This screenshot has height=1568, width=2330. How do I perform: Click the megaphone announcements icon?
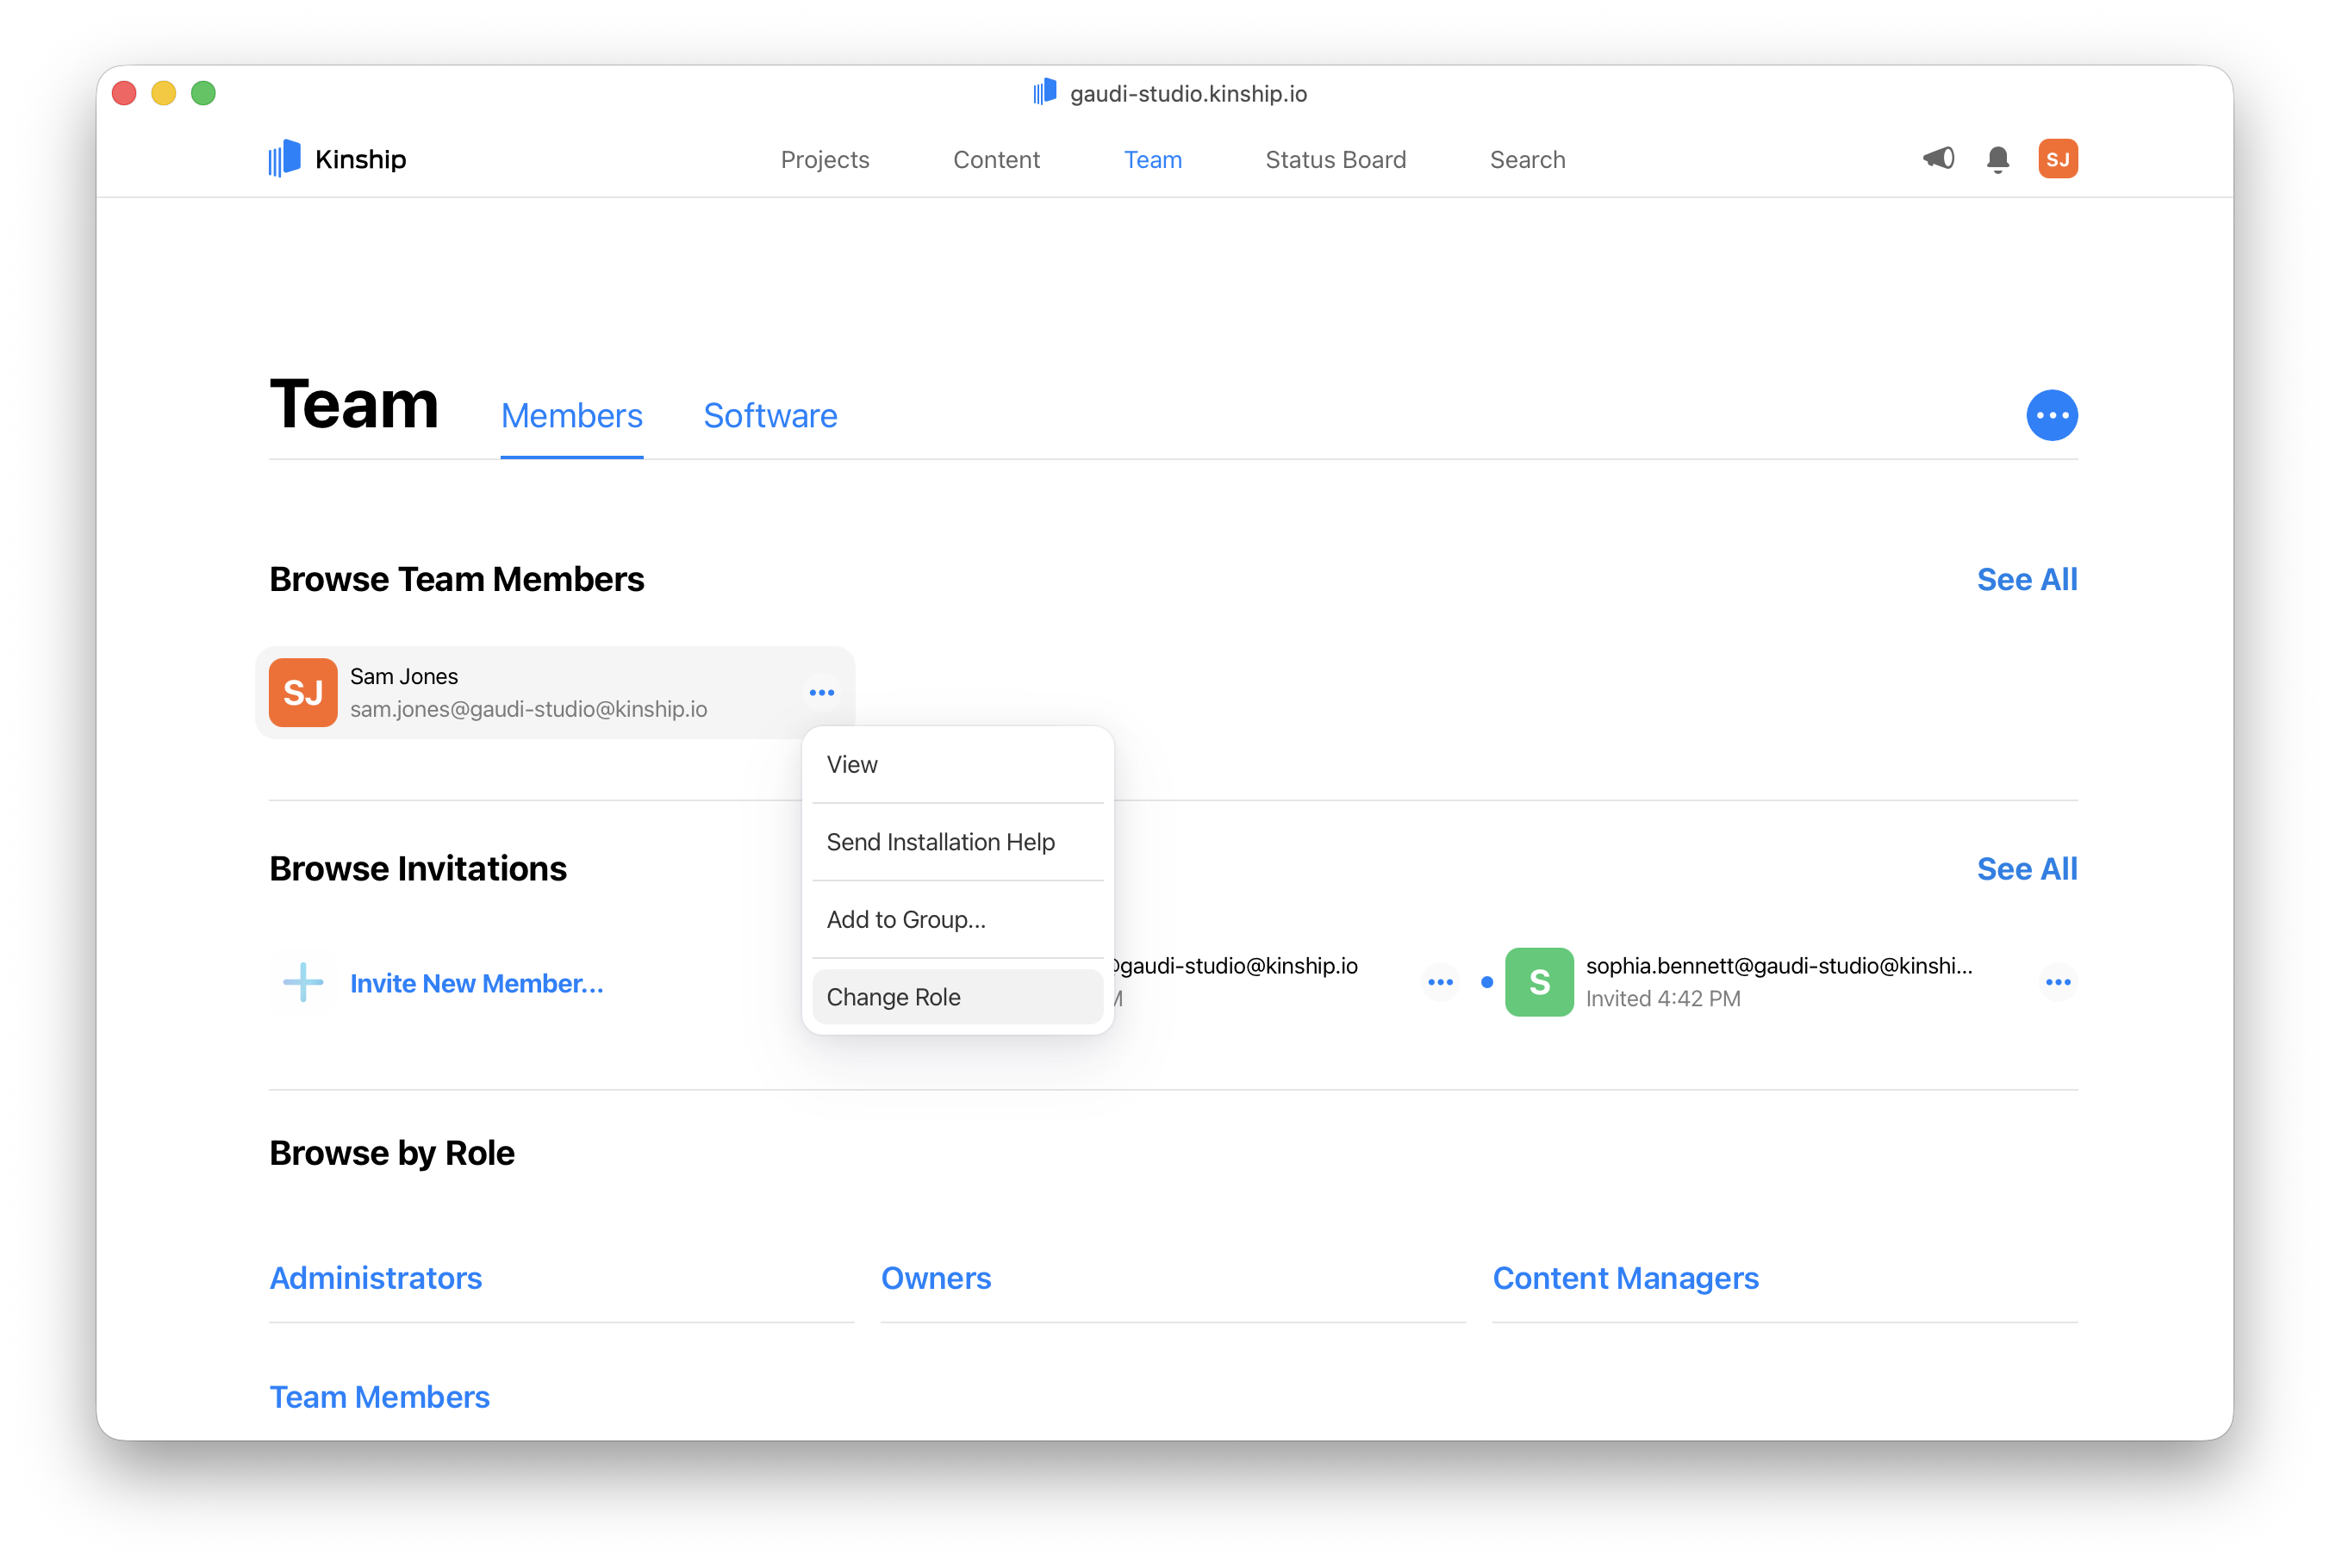point(1938,158)
